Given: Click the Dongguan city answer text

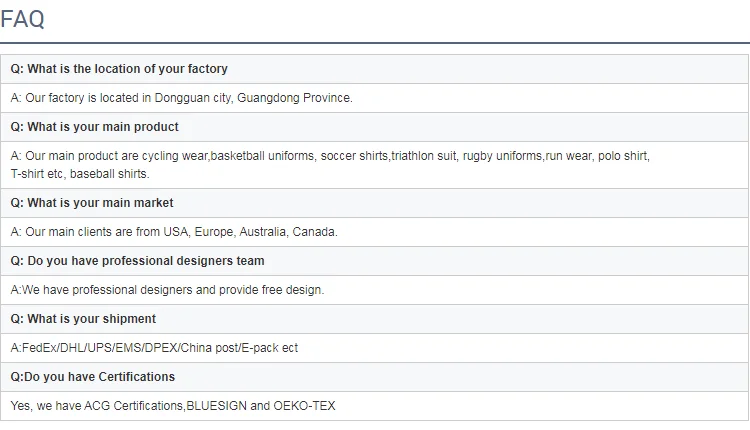Looking at the screenshot, I should pos(181,98).
